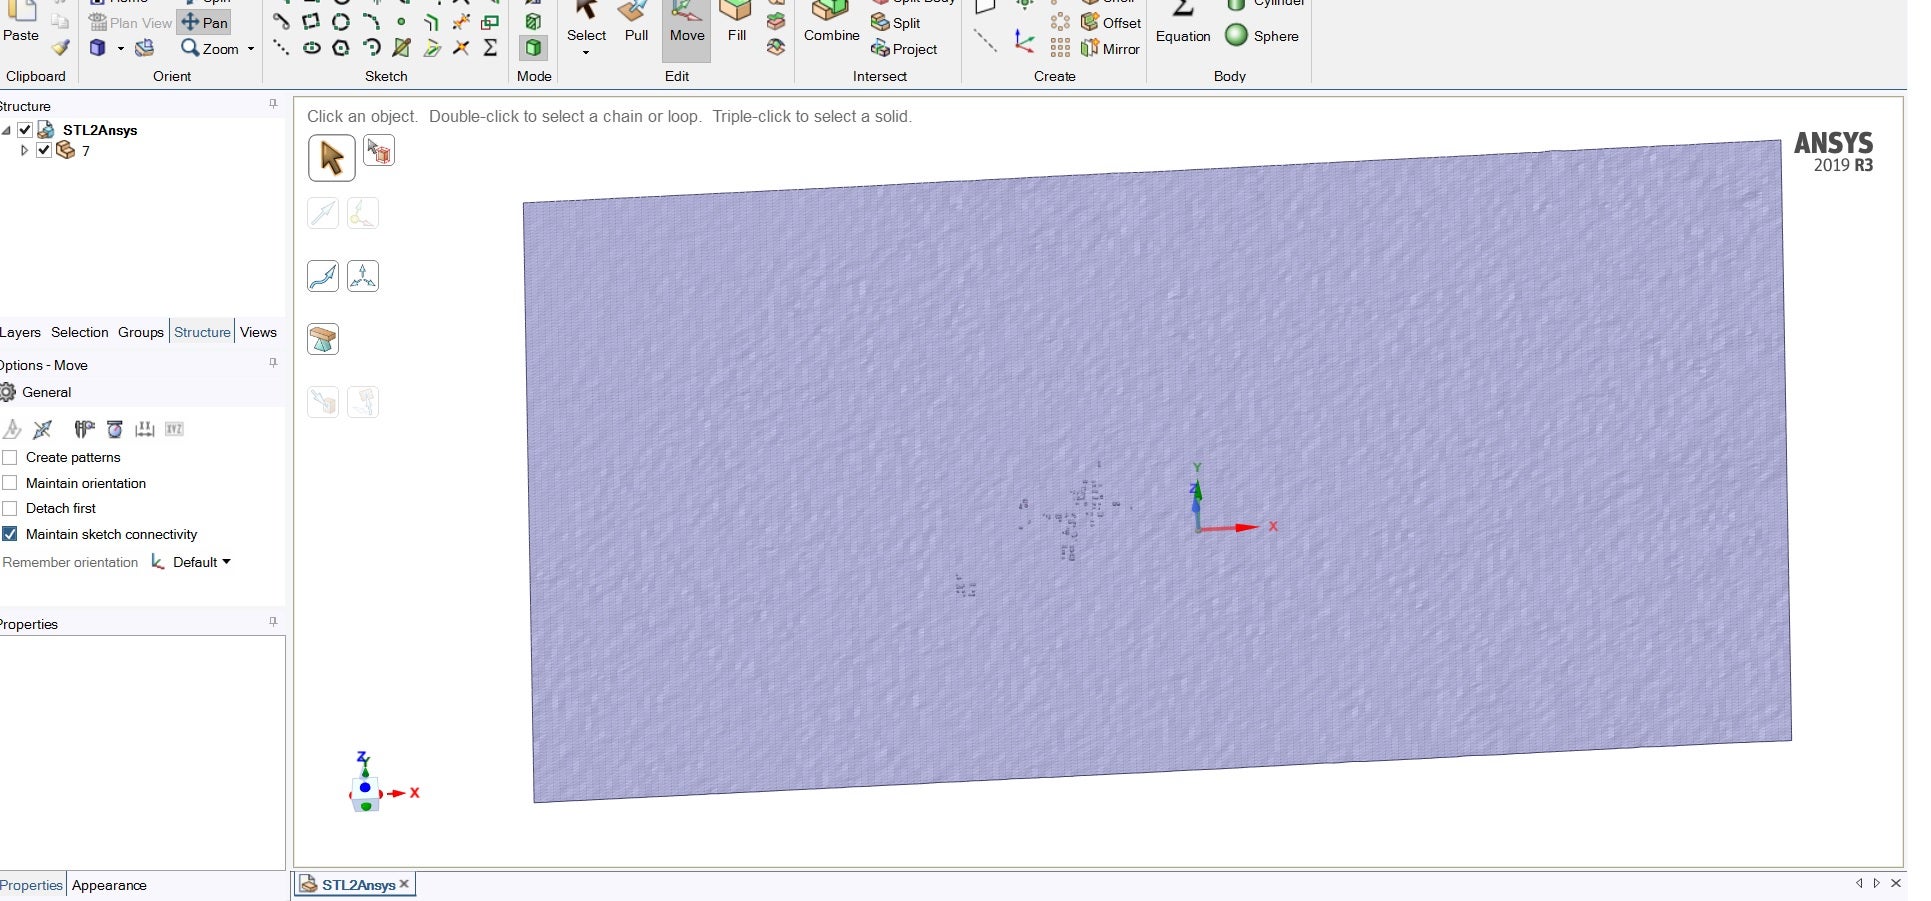Click the circular pattern icon
This screenshot has width=1931, height=901.
(1061, 21)
